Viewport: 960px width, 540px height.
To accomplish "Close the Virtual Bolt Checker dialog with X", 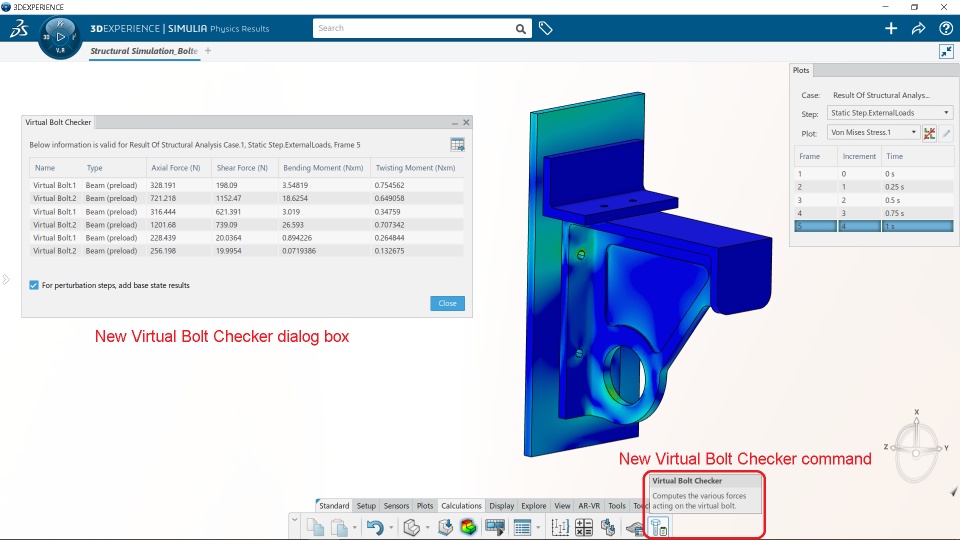I will (467, 122).
